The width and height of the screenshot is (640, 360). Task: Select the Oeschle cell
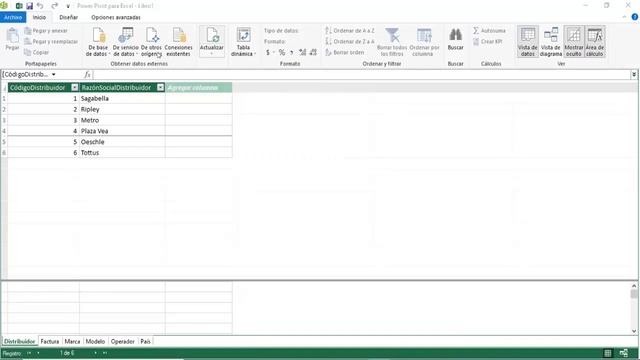[x=122, y=142]
